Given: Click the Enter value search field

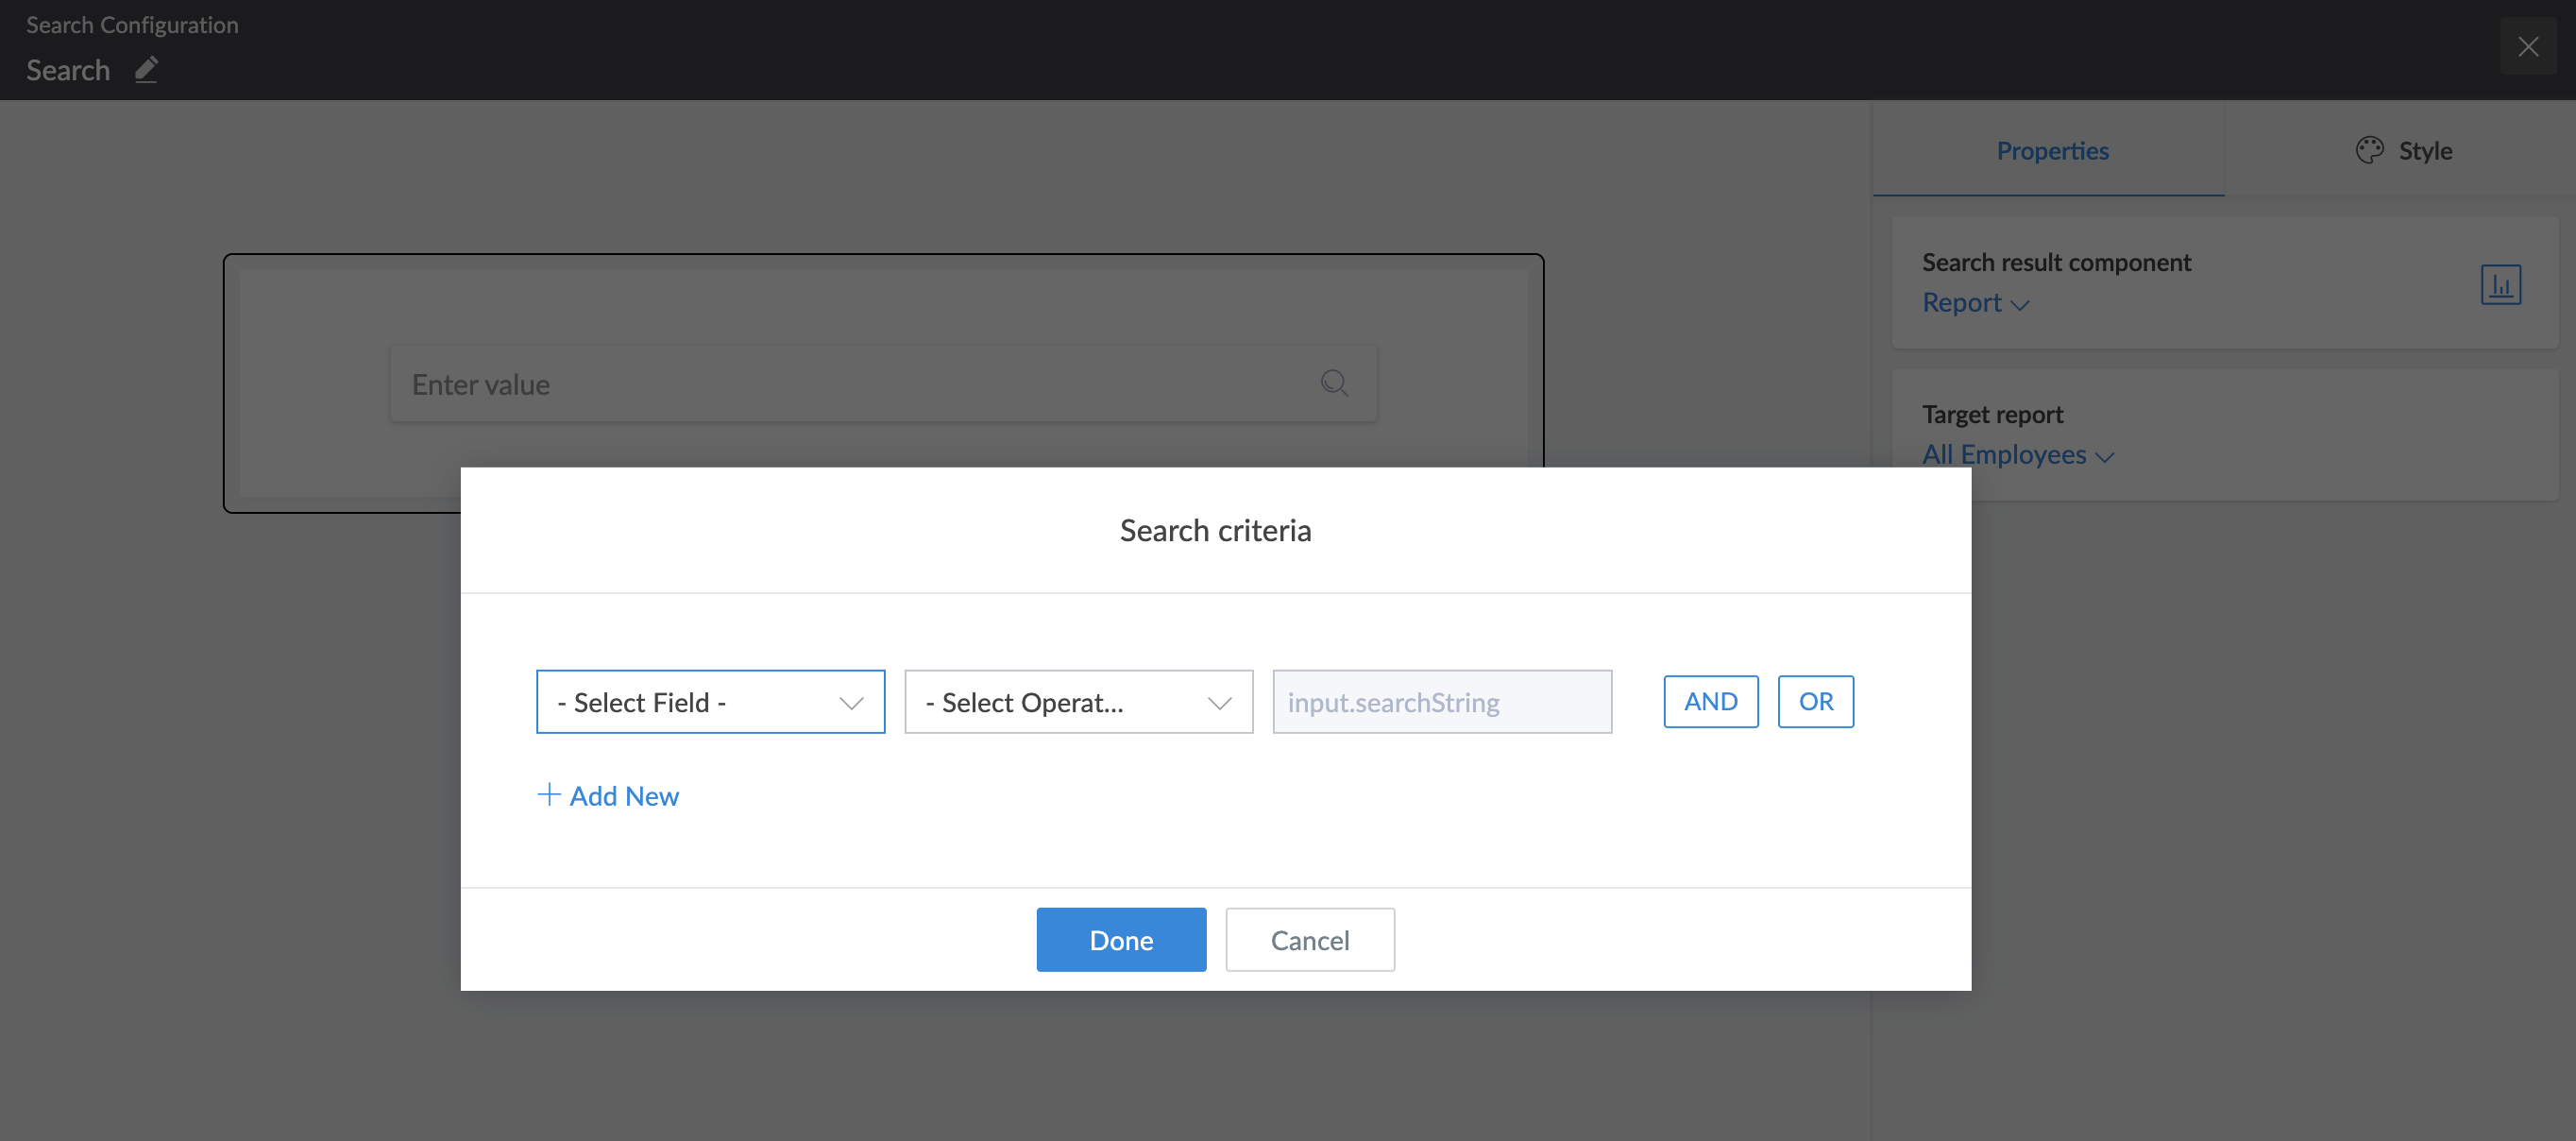Looking at the screenshot, I should (x=850, y=384).
